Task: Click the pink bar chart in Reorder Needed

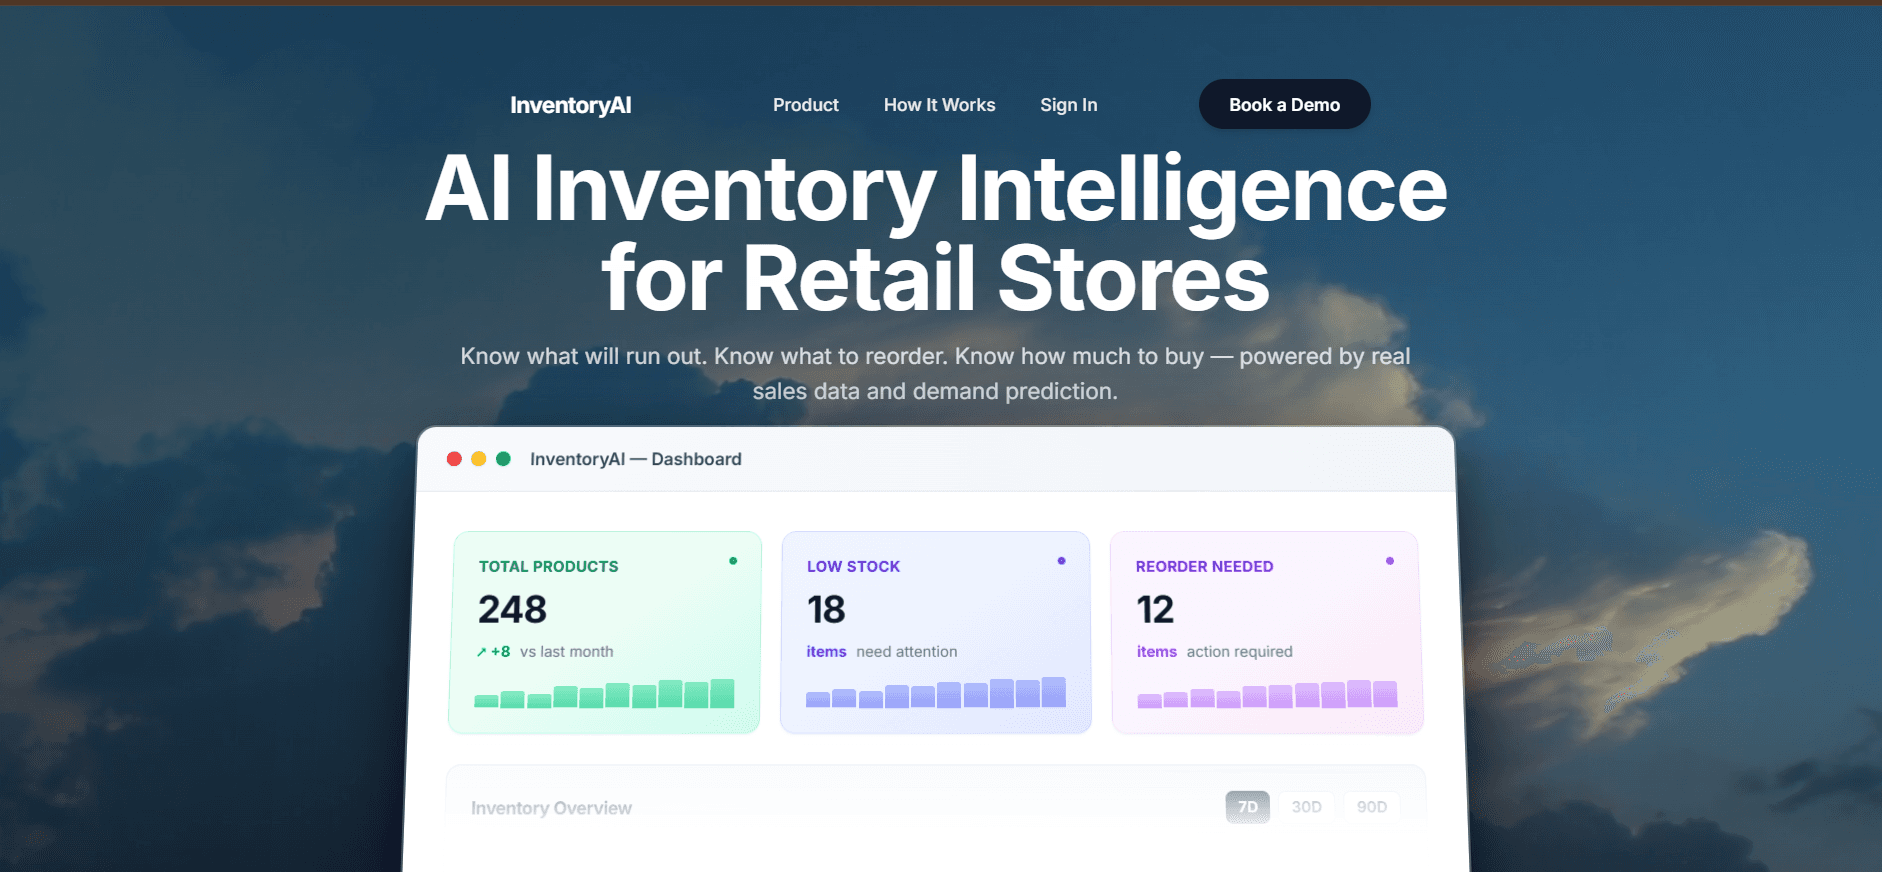Action: coord(1267,693)
